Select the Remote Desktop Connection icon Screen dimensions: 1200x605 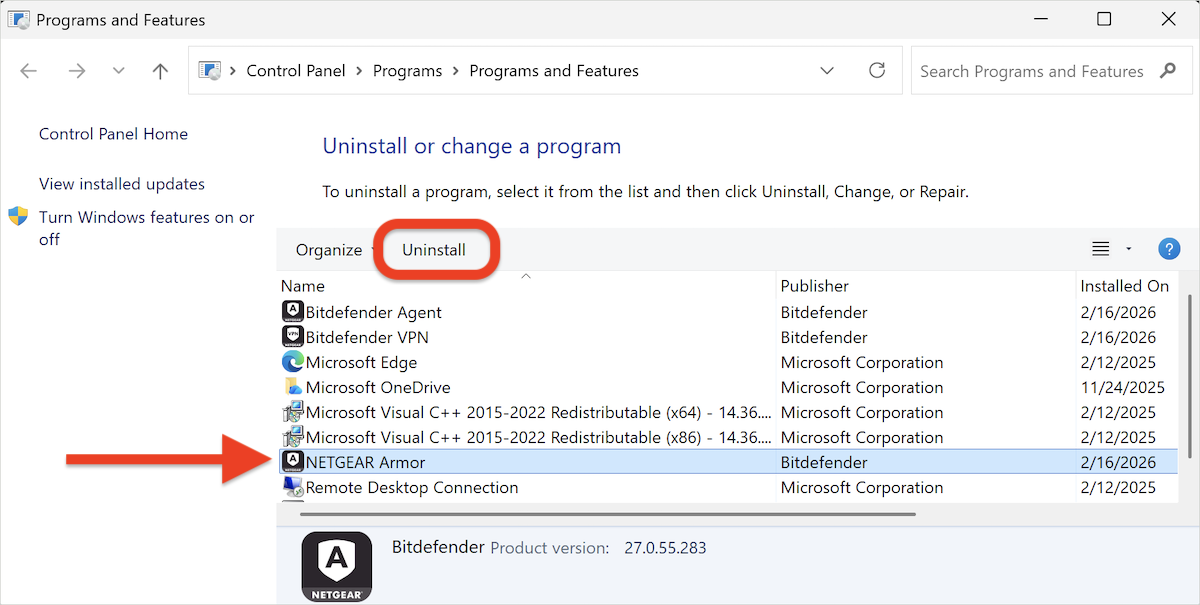click(x=292, y=487)
